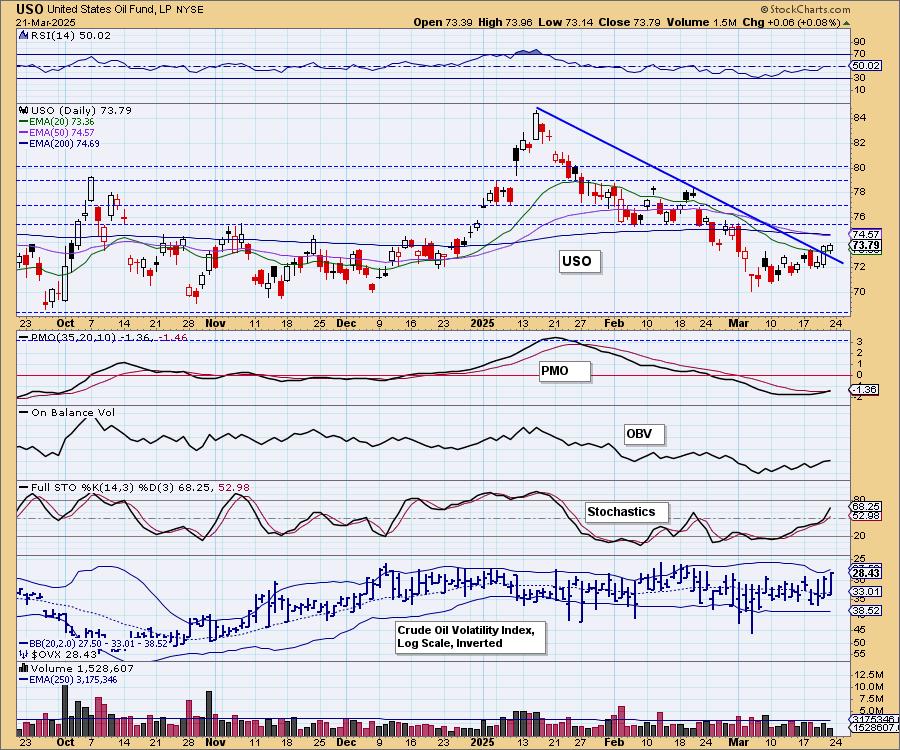Click the Volume histogram legend icon

(24, 669)
